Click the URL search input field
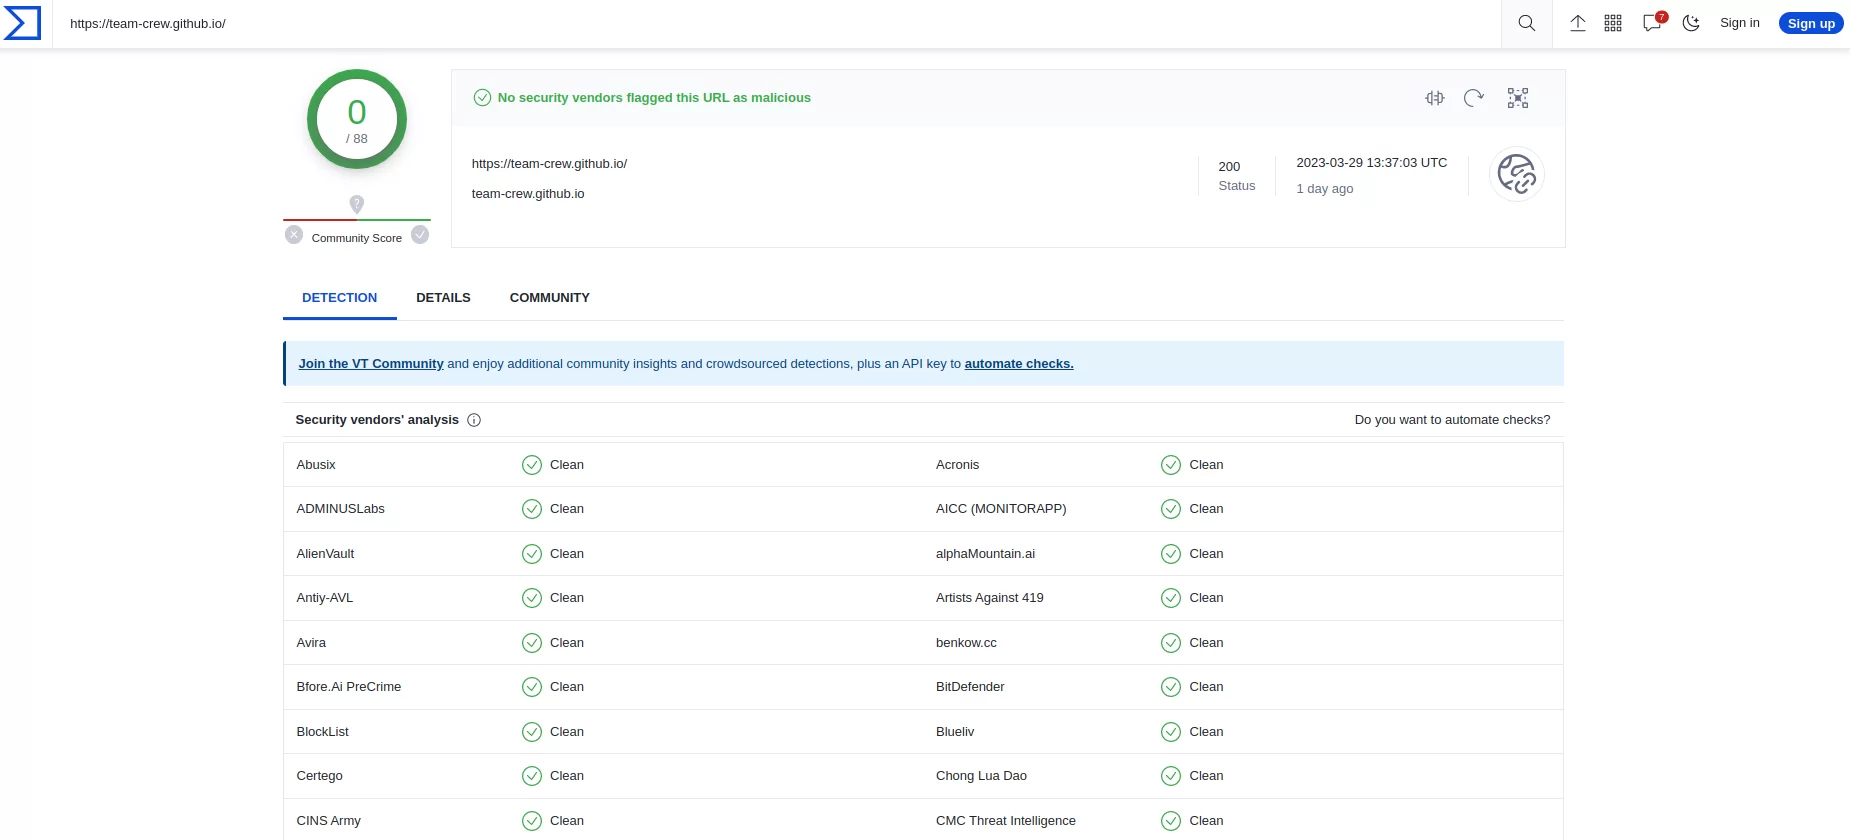The height and width of the screenshot is (840, 1850). tap(777, 23)
